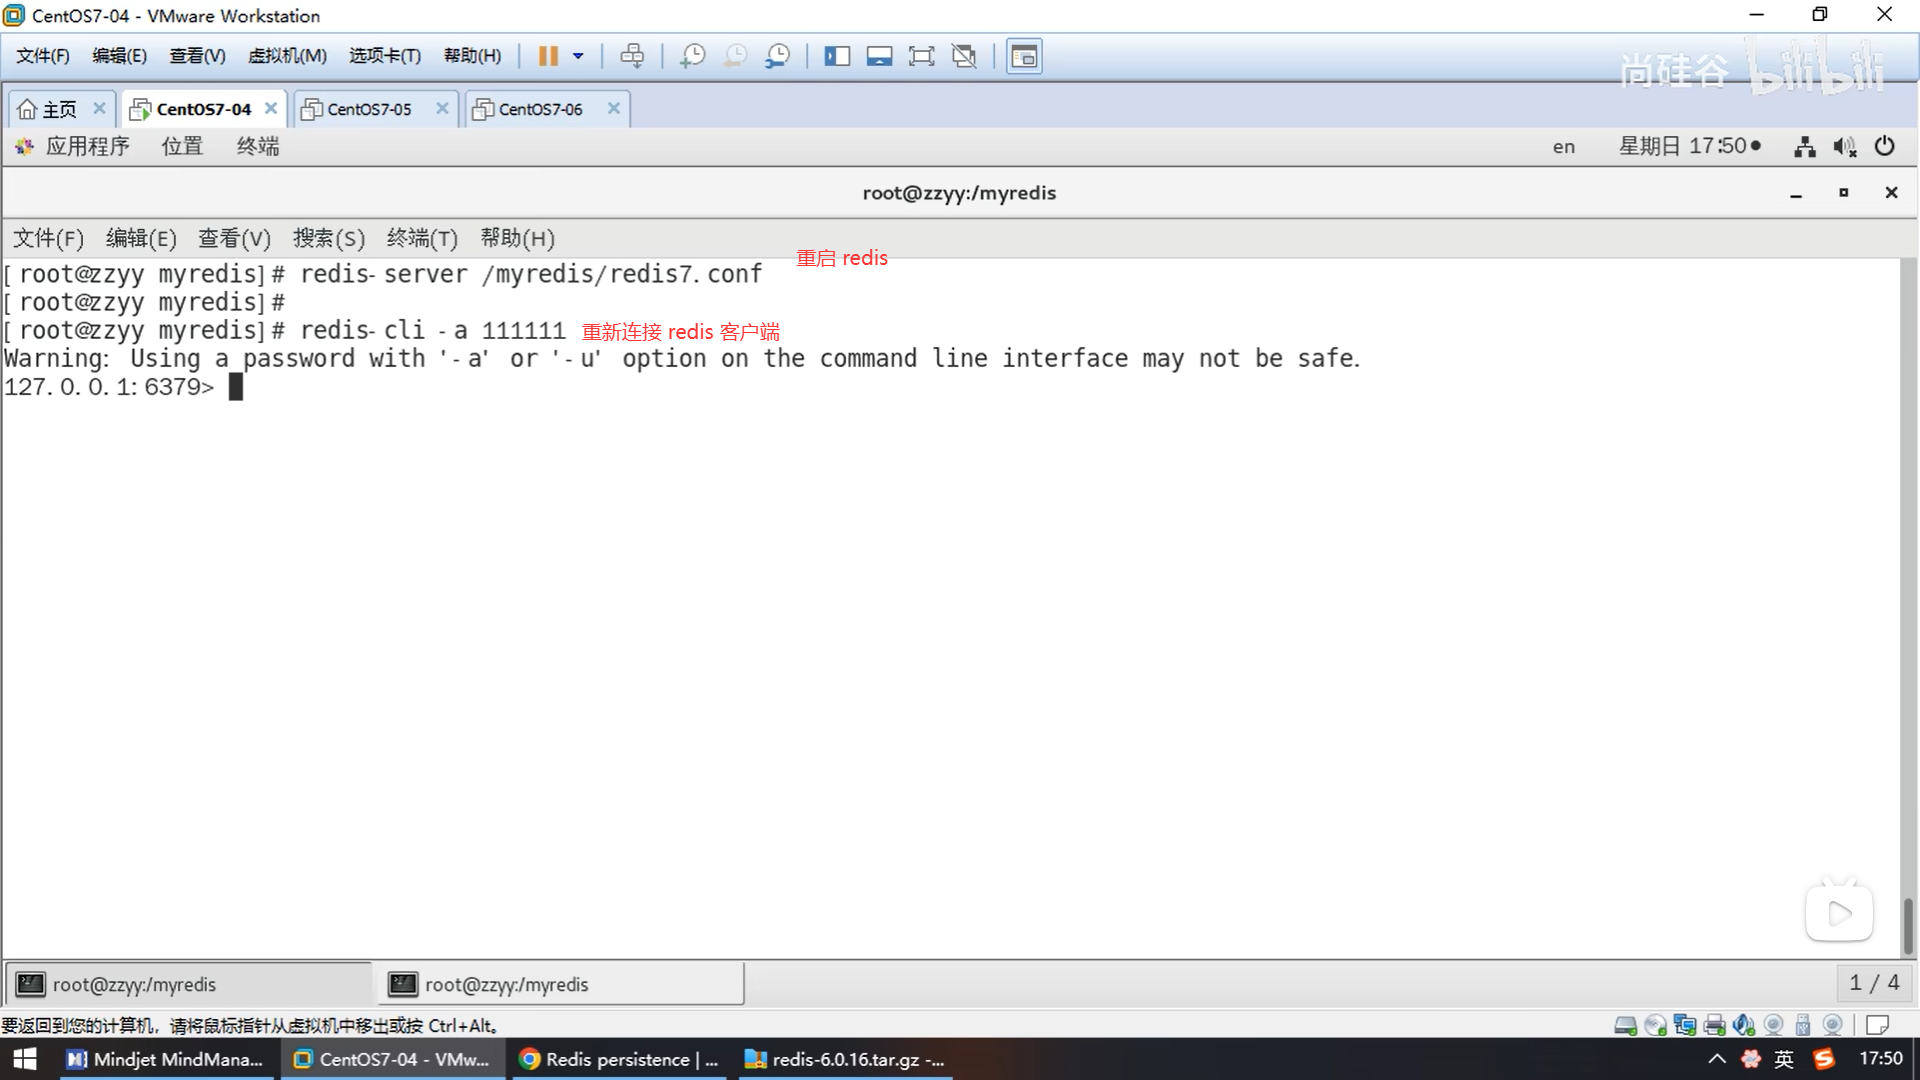Toggle the library sidebar panel icon
The image size is (1920, 1080).
click(x=836, y=56)
